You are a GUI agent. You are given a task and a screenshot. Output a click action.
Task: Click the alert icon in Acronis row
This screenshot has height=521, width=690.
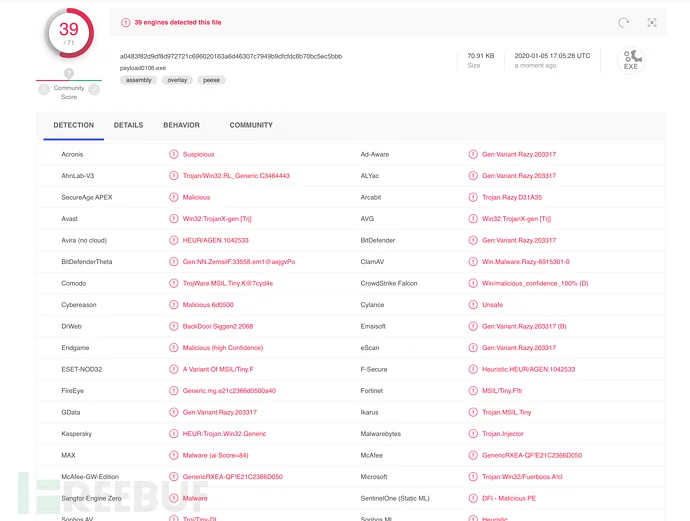174,154
